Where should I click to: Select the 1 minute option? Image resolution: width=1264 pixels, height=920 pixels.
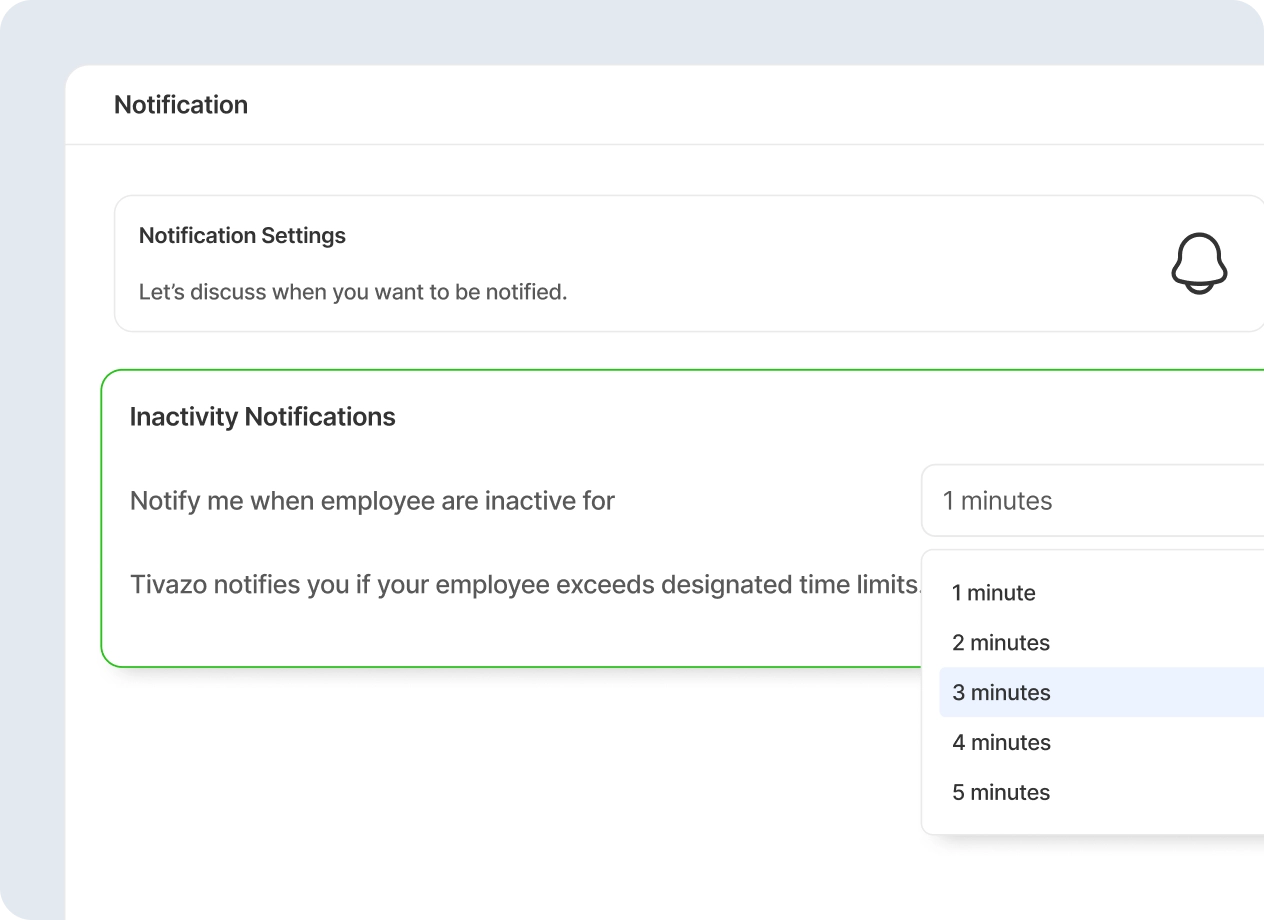click(x=993, y=593)
